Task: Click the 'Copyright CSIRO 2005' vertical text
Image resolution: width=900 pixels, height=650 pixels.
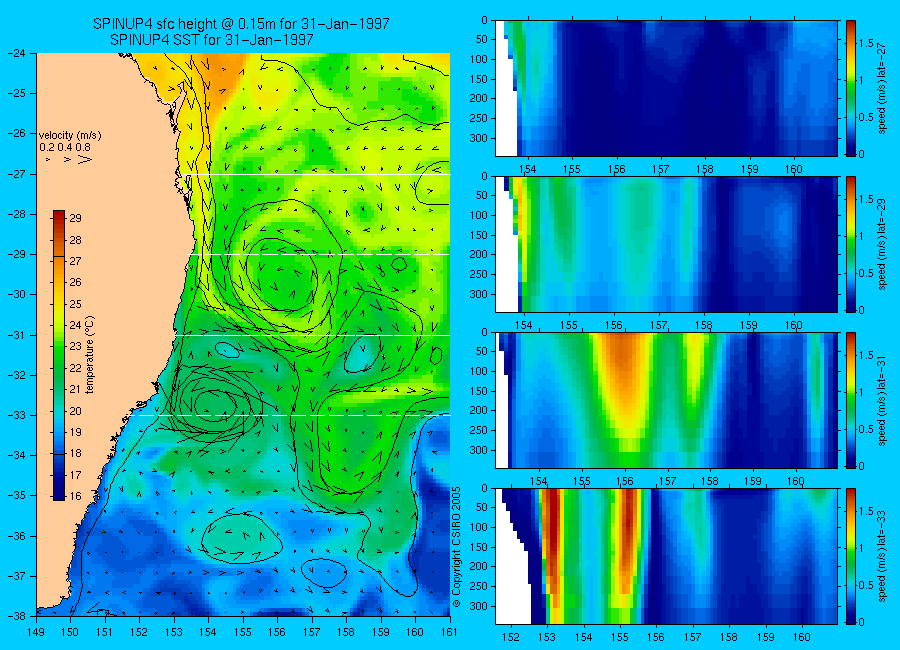Action: (457, 547)
